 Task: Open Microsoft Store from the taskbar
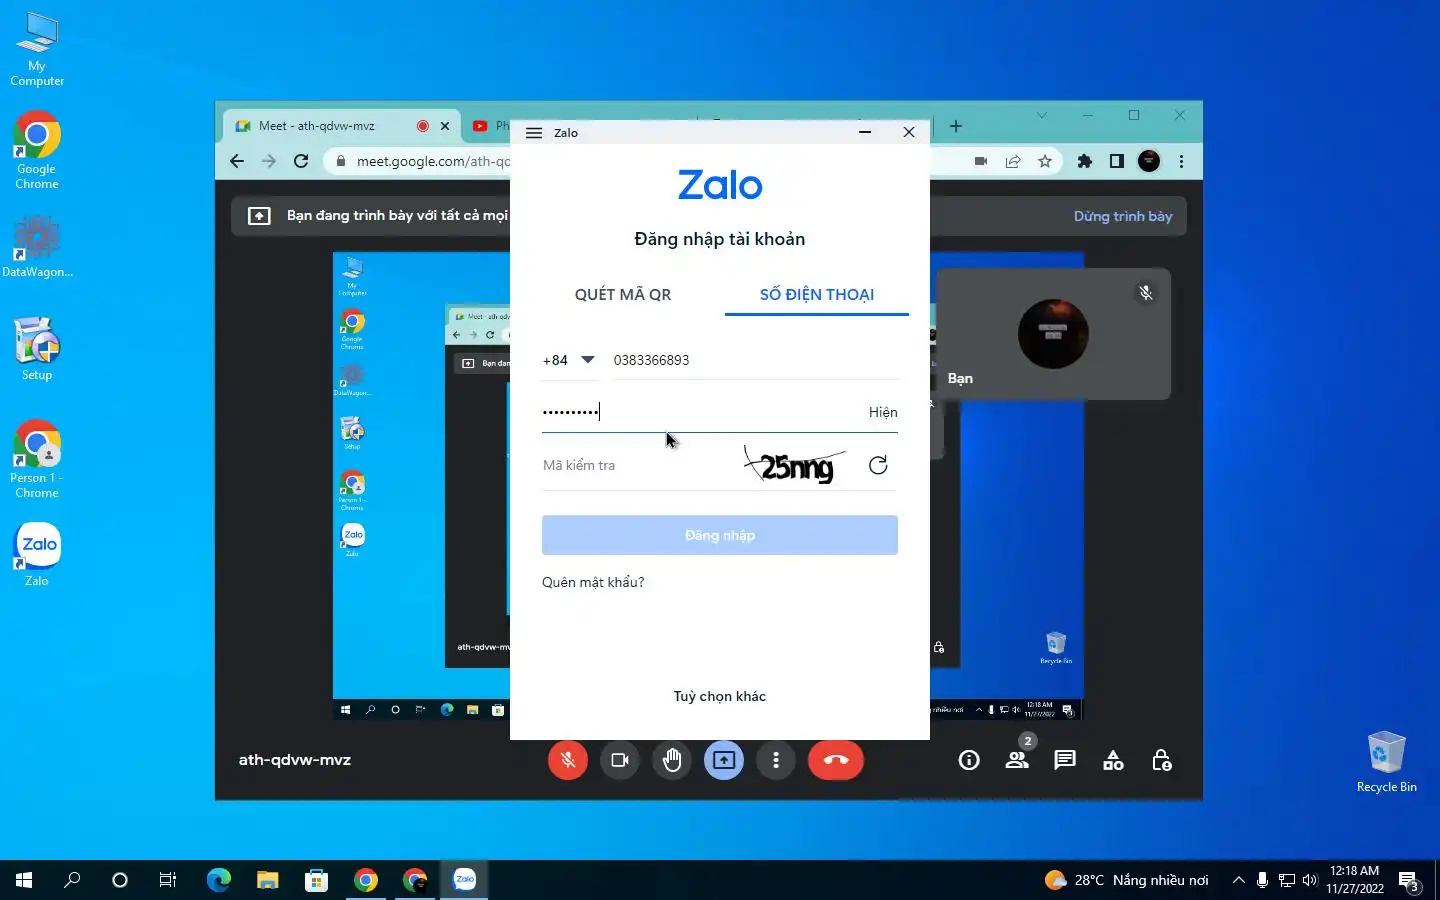click(x=316, y=880)
